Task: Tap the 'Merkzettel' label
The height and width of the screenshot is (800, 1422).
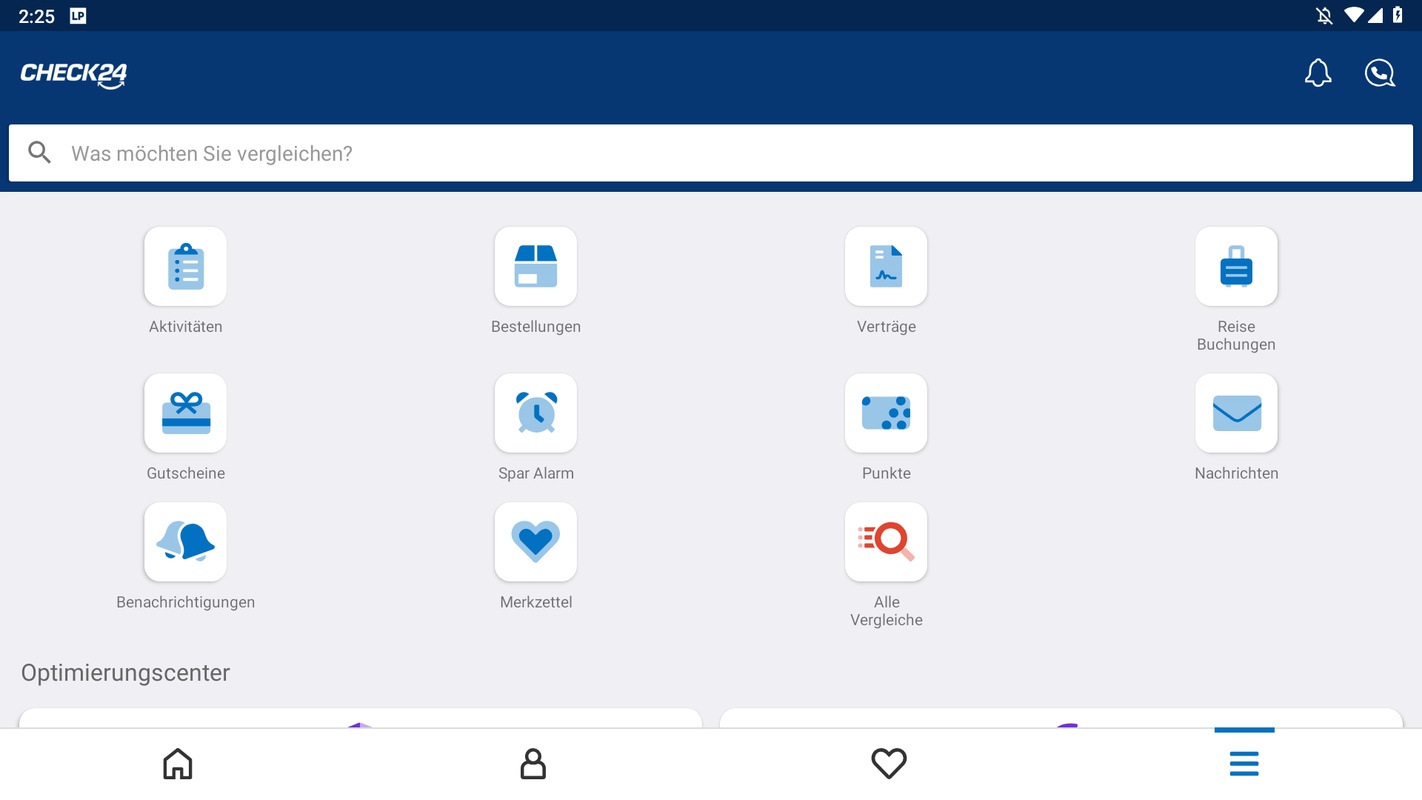Action: click(x=536, y=603)
